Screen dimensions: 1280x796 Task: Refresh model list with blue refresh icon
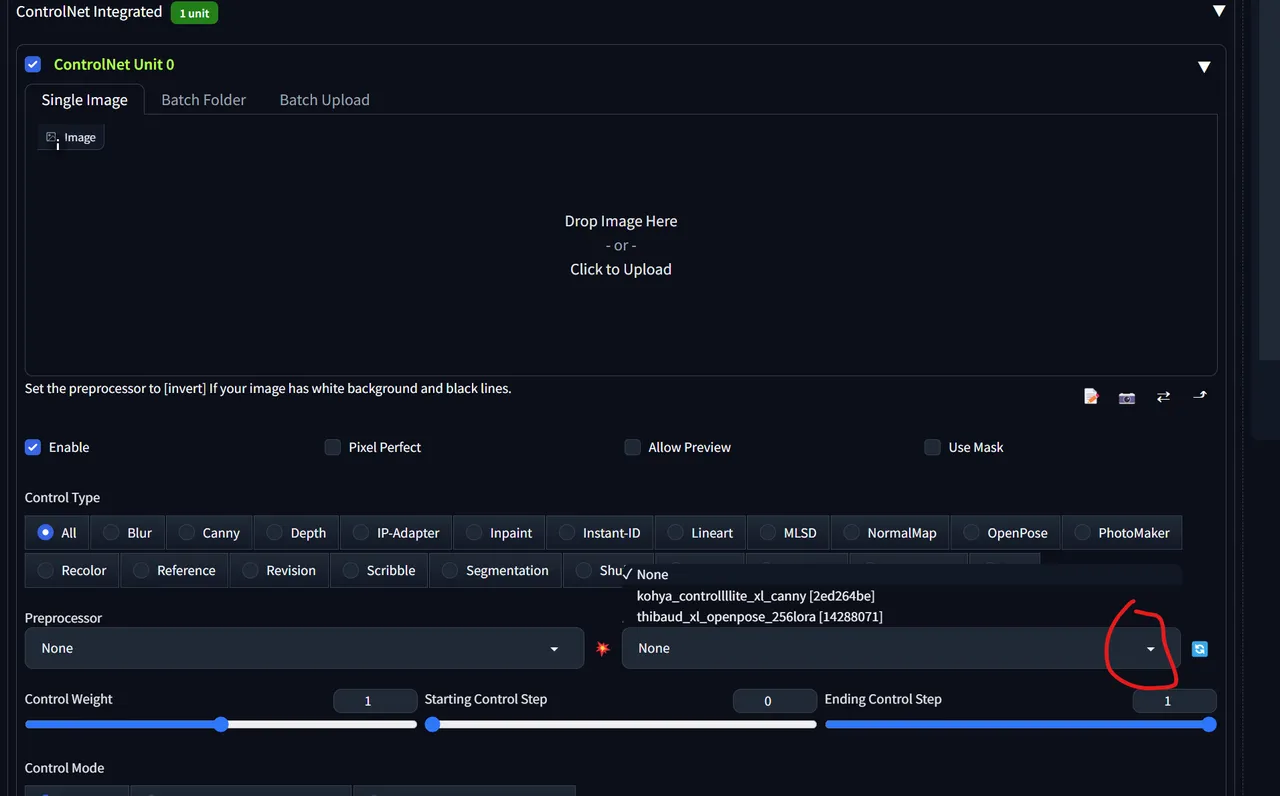coord(1200,649)
